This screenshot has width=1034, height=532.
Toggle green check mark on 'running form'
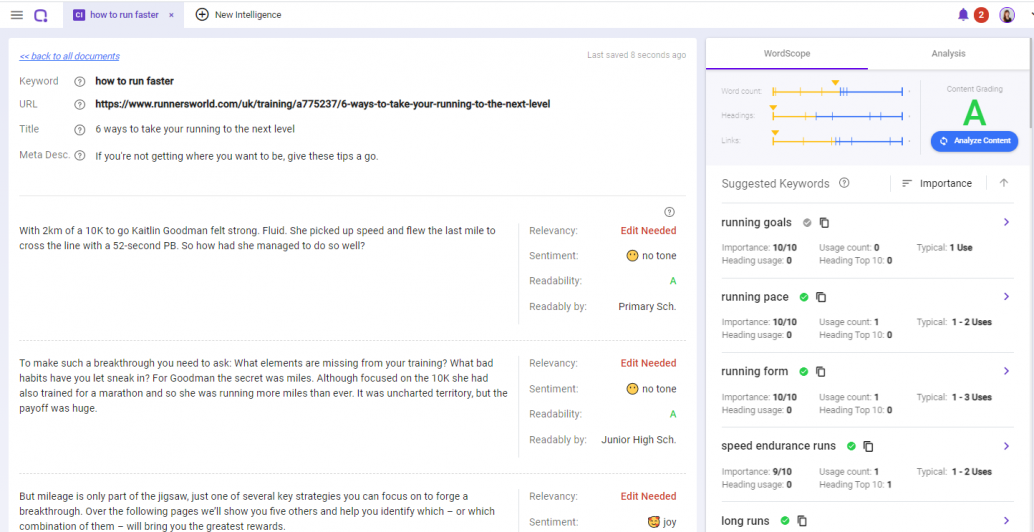click(803, 372)
